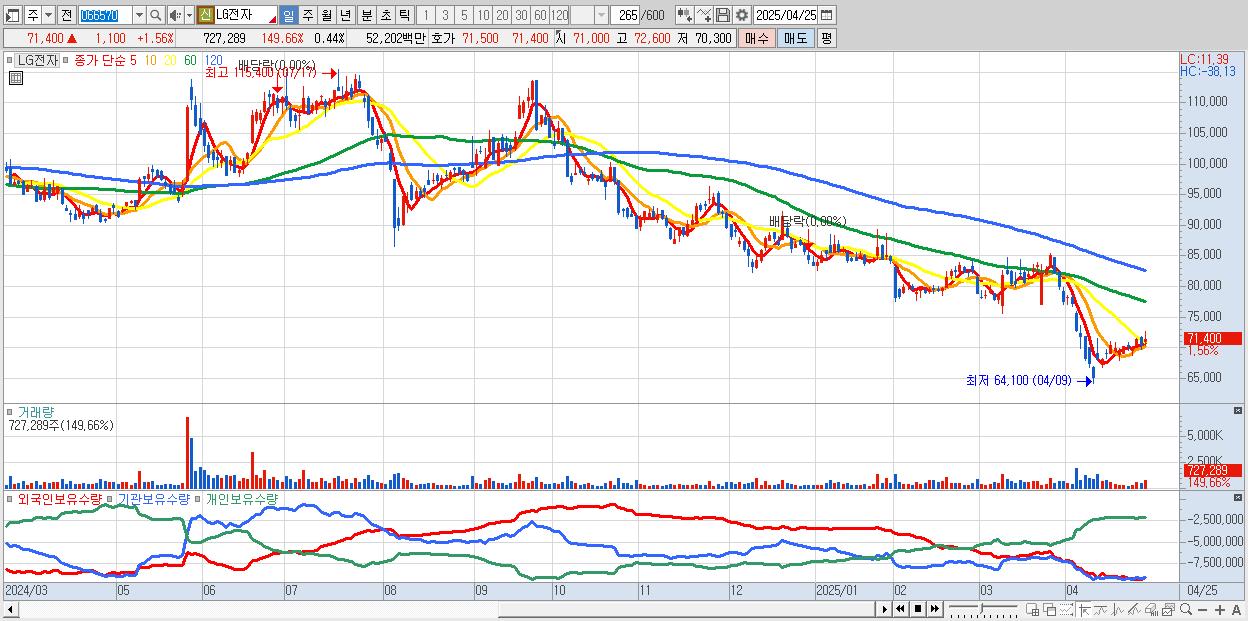Select interval 3 button
The image size is (1248, 621).
445,15
